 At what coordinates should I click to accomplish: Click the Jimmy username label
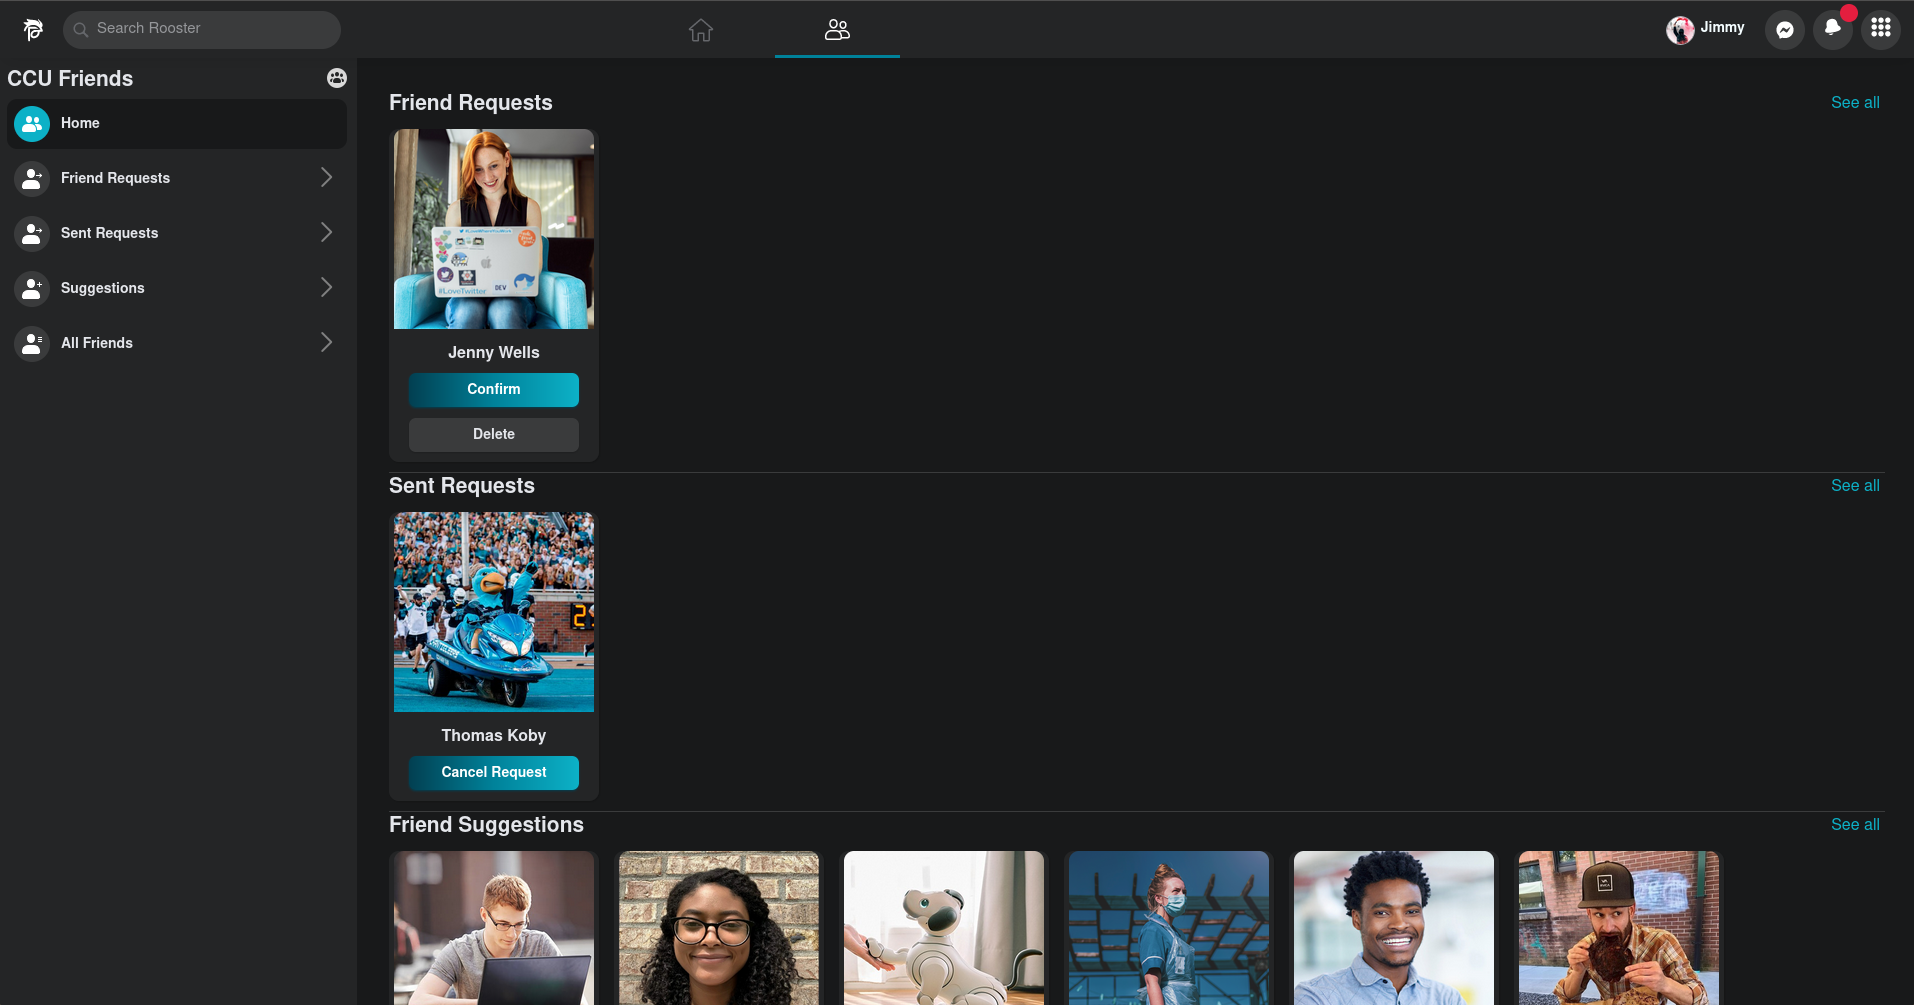[x=1722, y=28]
